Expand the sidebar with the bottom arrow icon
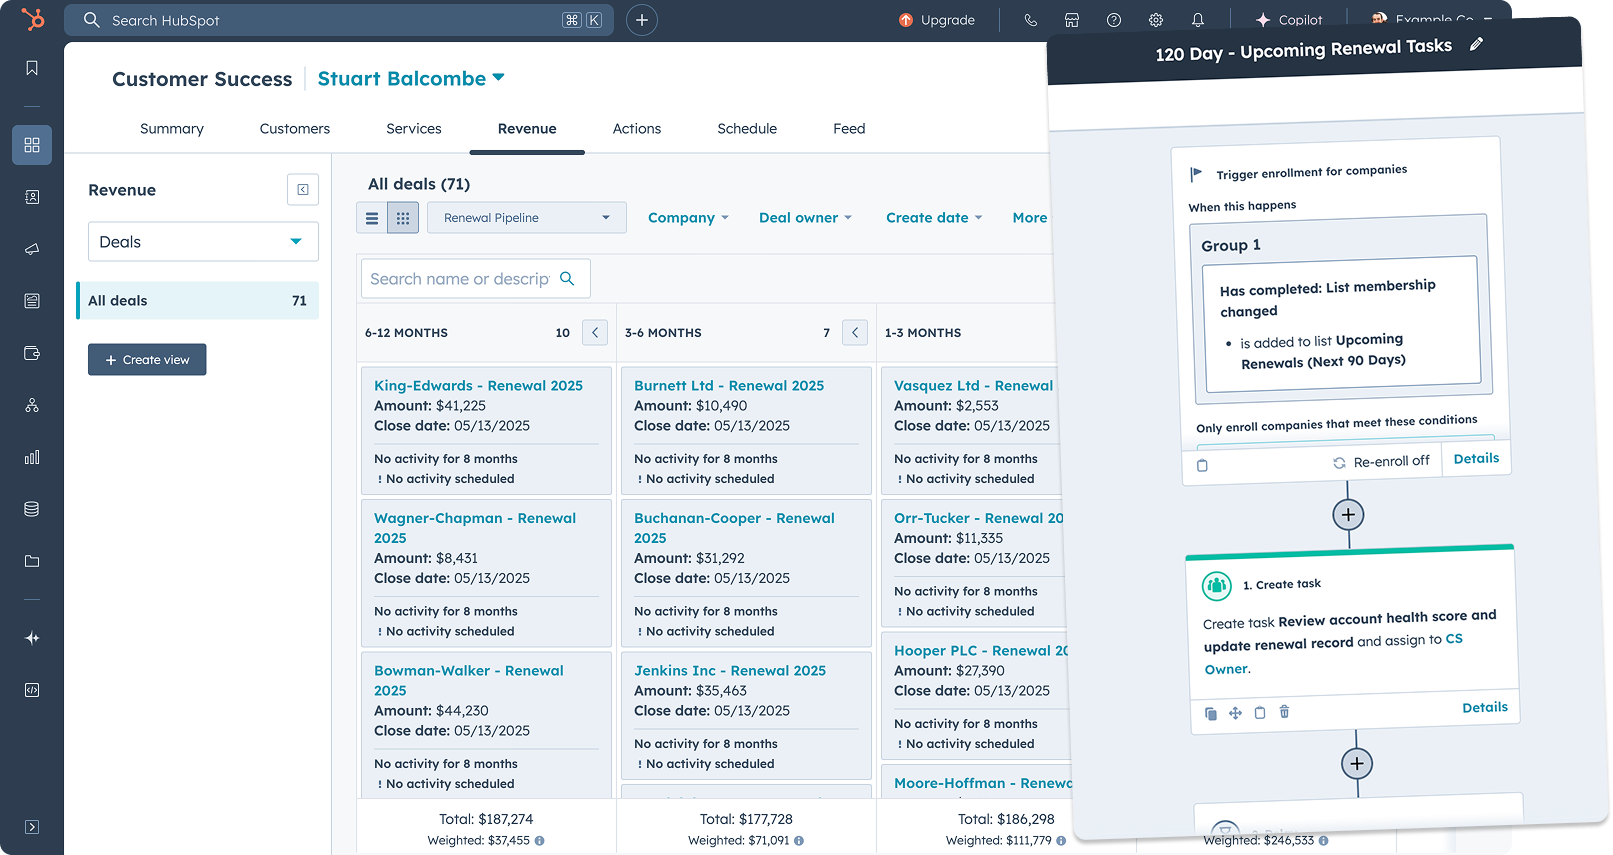Image resolution: width=1613 pixels, height=855 pixels. [x=32, y=827]
